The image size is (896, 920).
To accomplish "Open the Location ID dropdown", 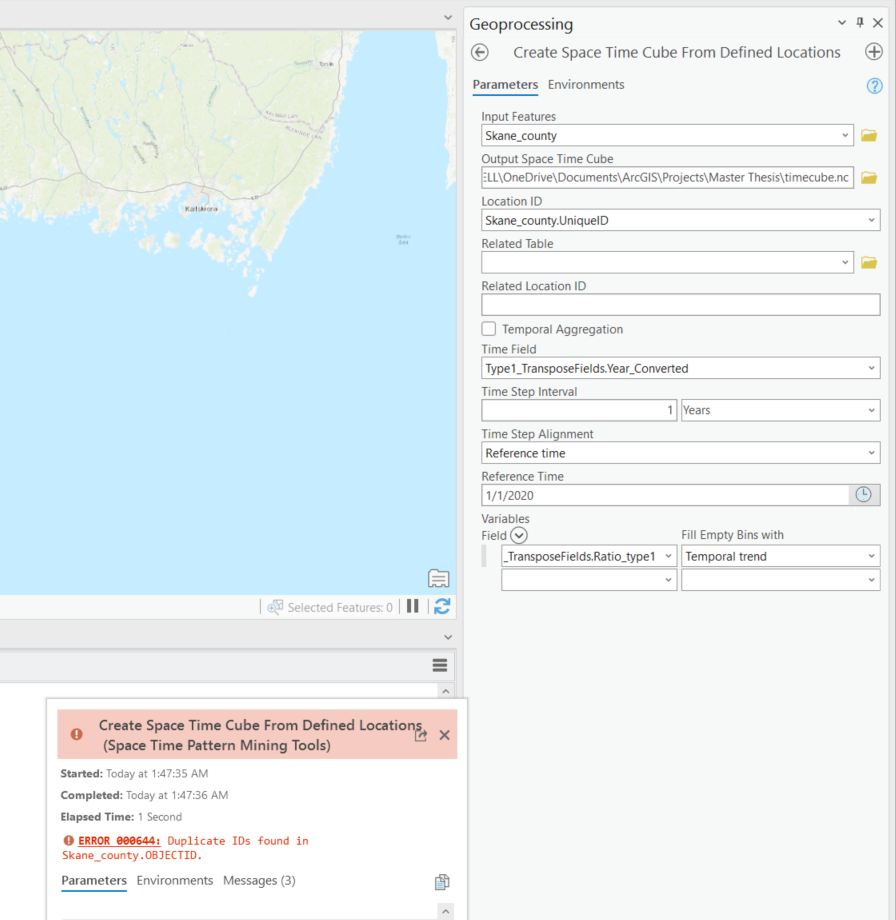I will click(871, 220).
